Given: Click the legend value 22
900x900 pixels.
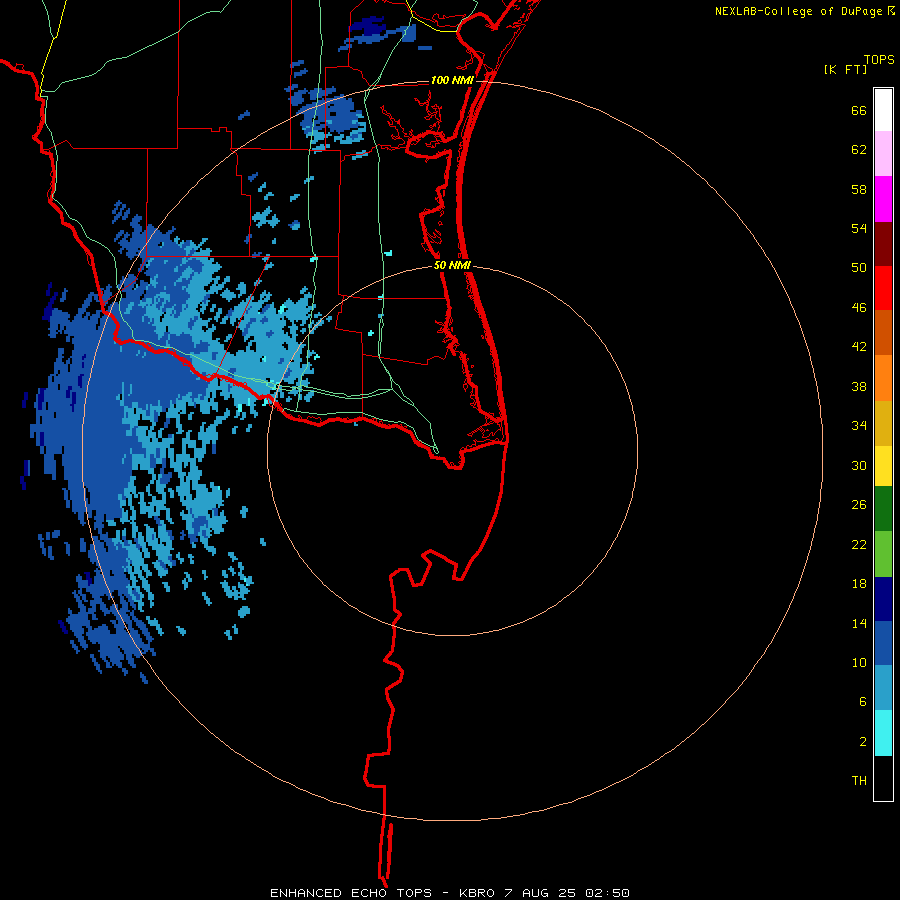Looking at the screenshot, I should point(859,544).
